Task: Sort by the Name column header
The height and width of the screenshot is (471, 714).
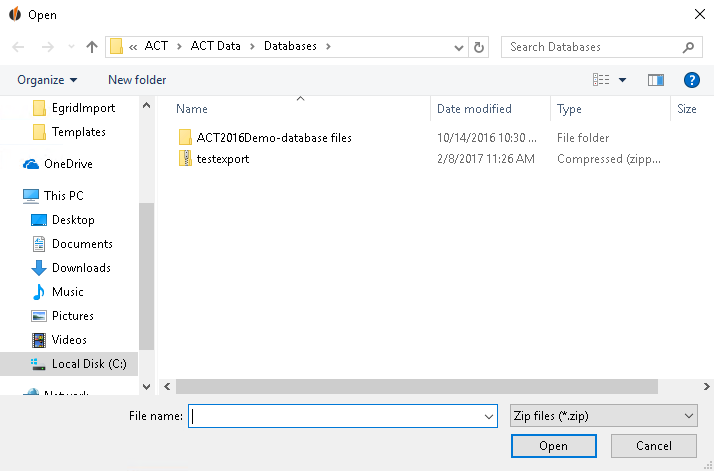Action: 192,109
